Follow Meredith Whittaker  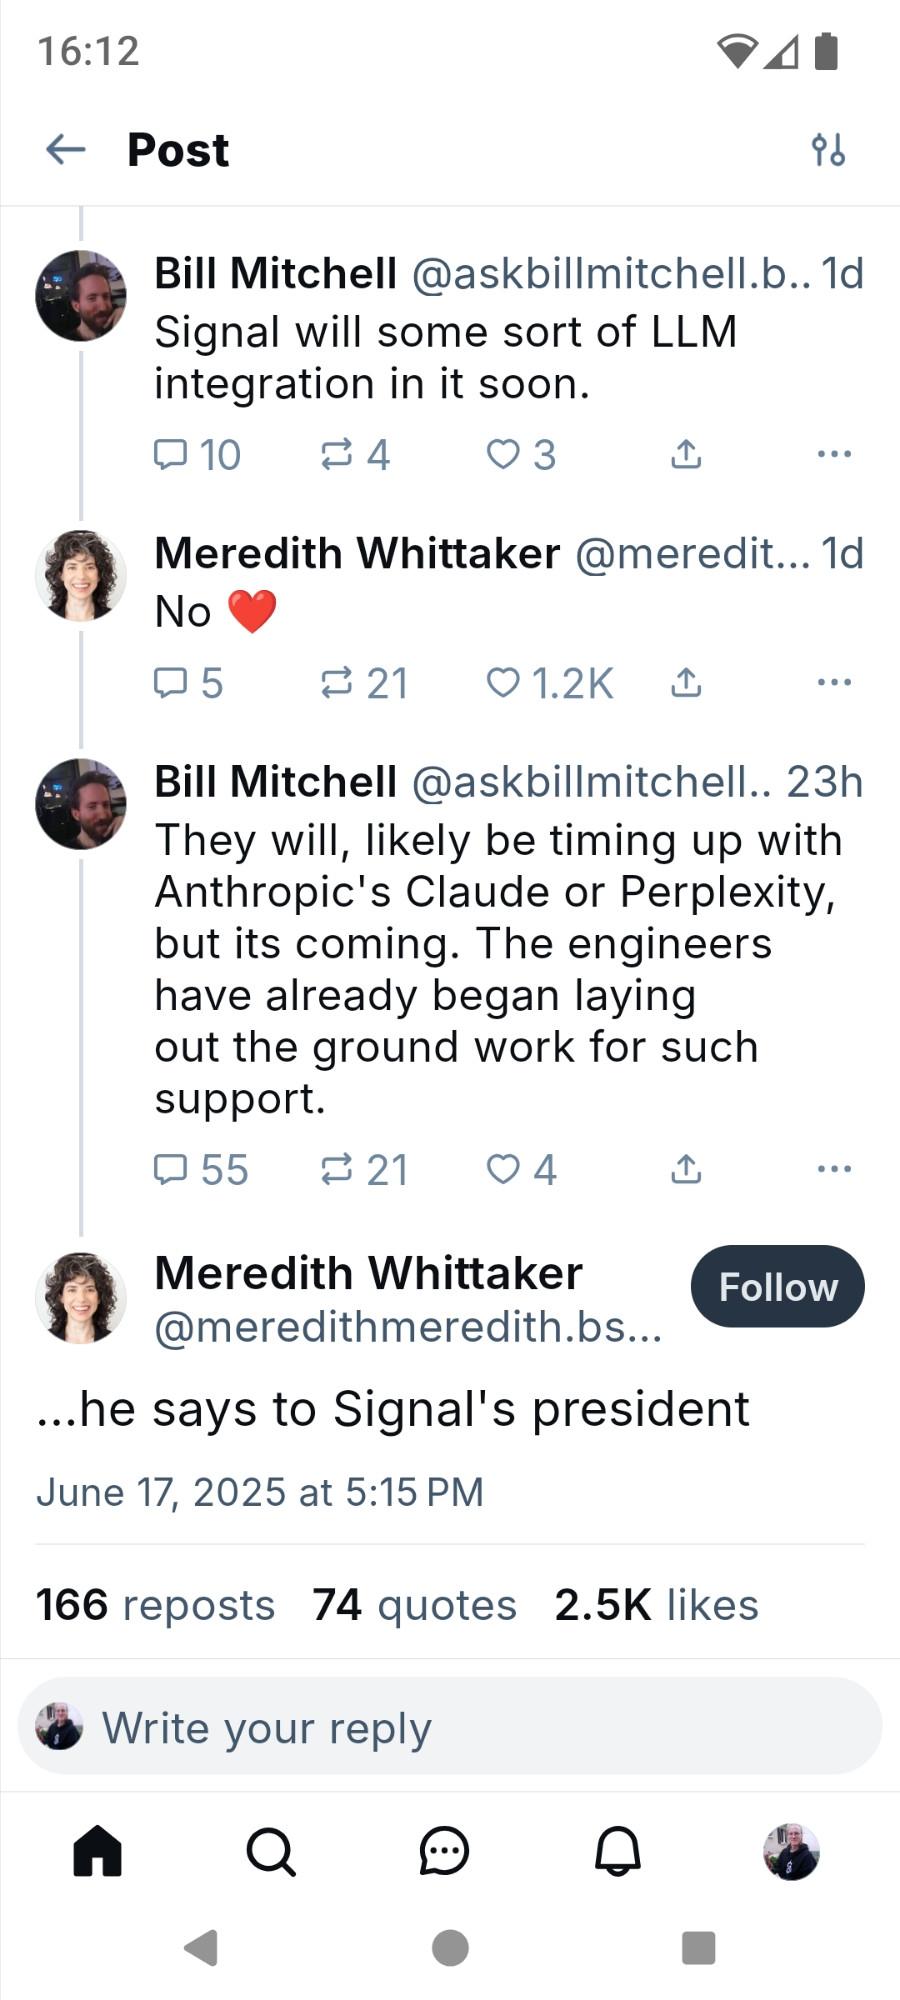tap(777, 1286)
